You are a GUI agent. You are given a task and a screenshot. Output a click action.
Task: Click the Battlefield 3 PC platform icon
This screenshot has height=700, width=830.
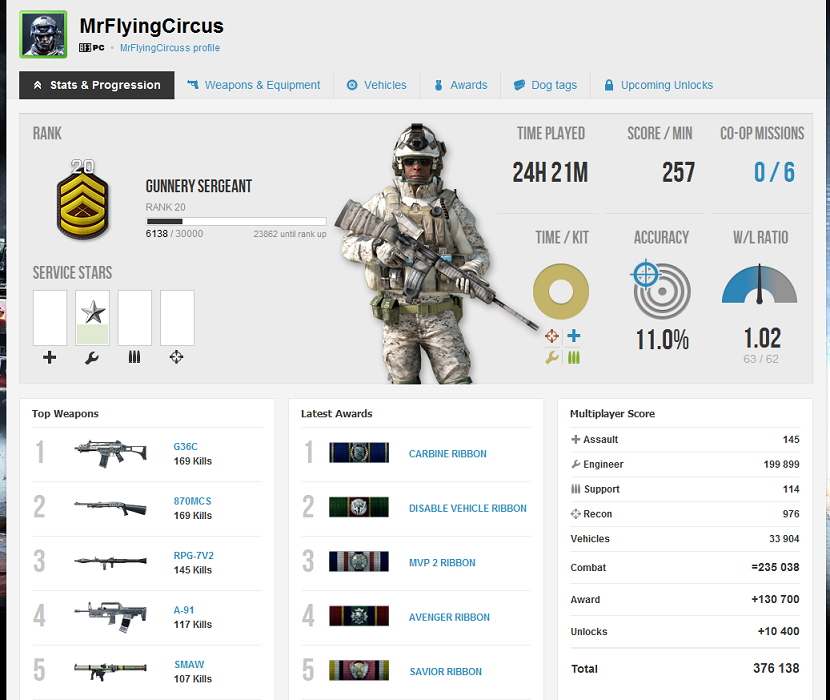(x=92, y=48)
